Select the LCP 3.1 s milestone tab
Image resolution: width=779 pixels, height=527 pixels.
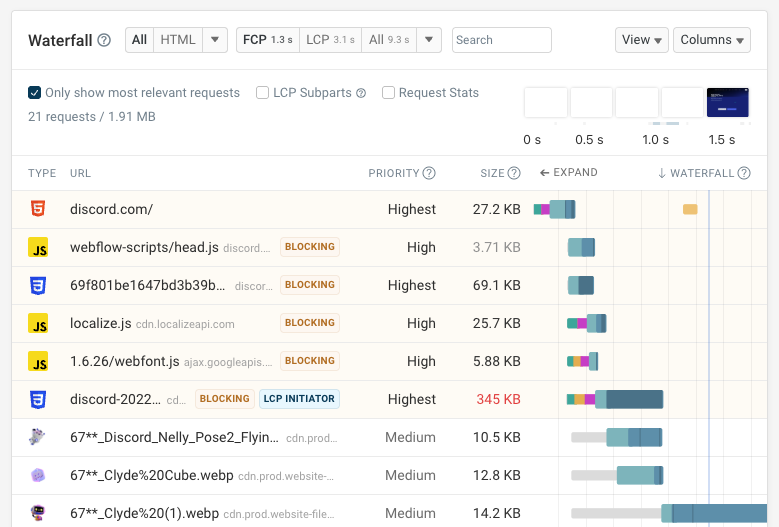tap(330, 40)
